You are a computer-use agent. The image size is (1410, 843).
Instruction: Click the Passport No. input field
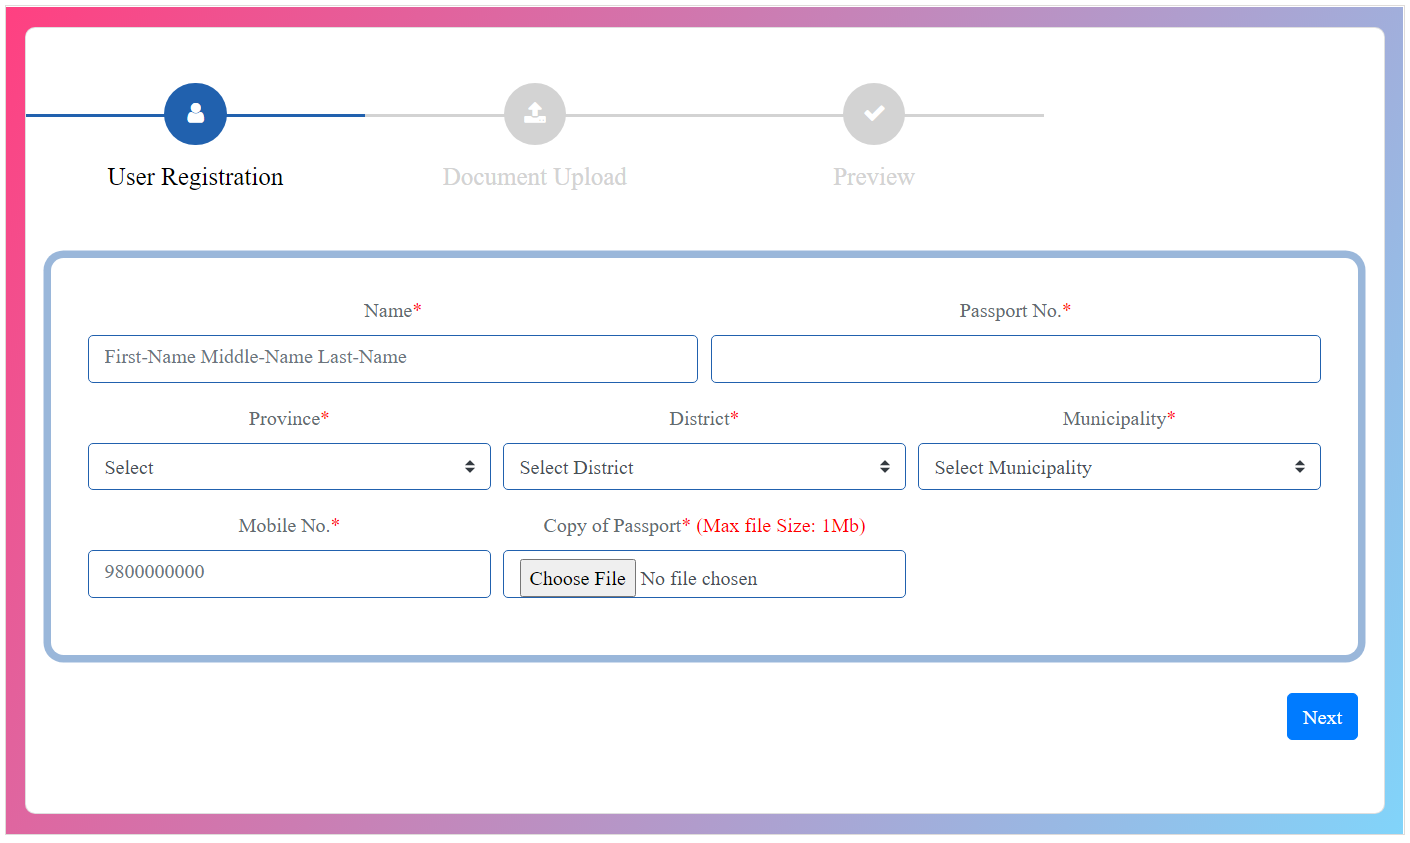[x=1016, y=358]
